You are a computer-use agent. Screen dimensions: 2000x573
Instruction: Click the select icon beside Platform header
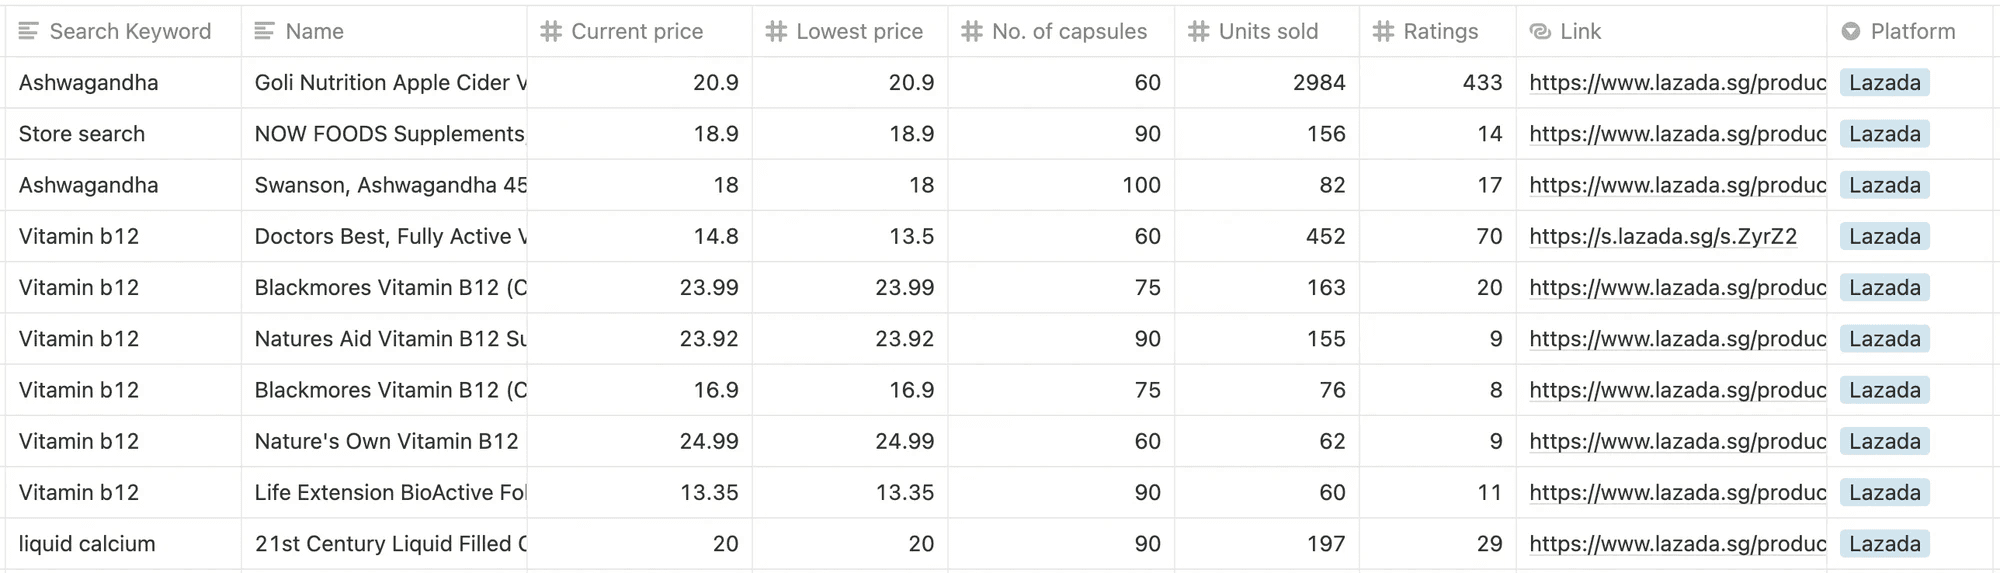coord(1851,32)
